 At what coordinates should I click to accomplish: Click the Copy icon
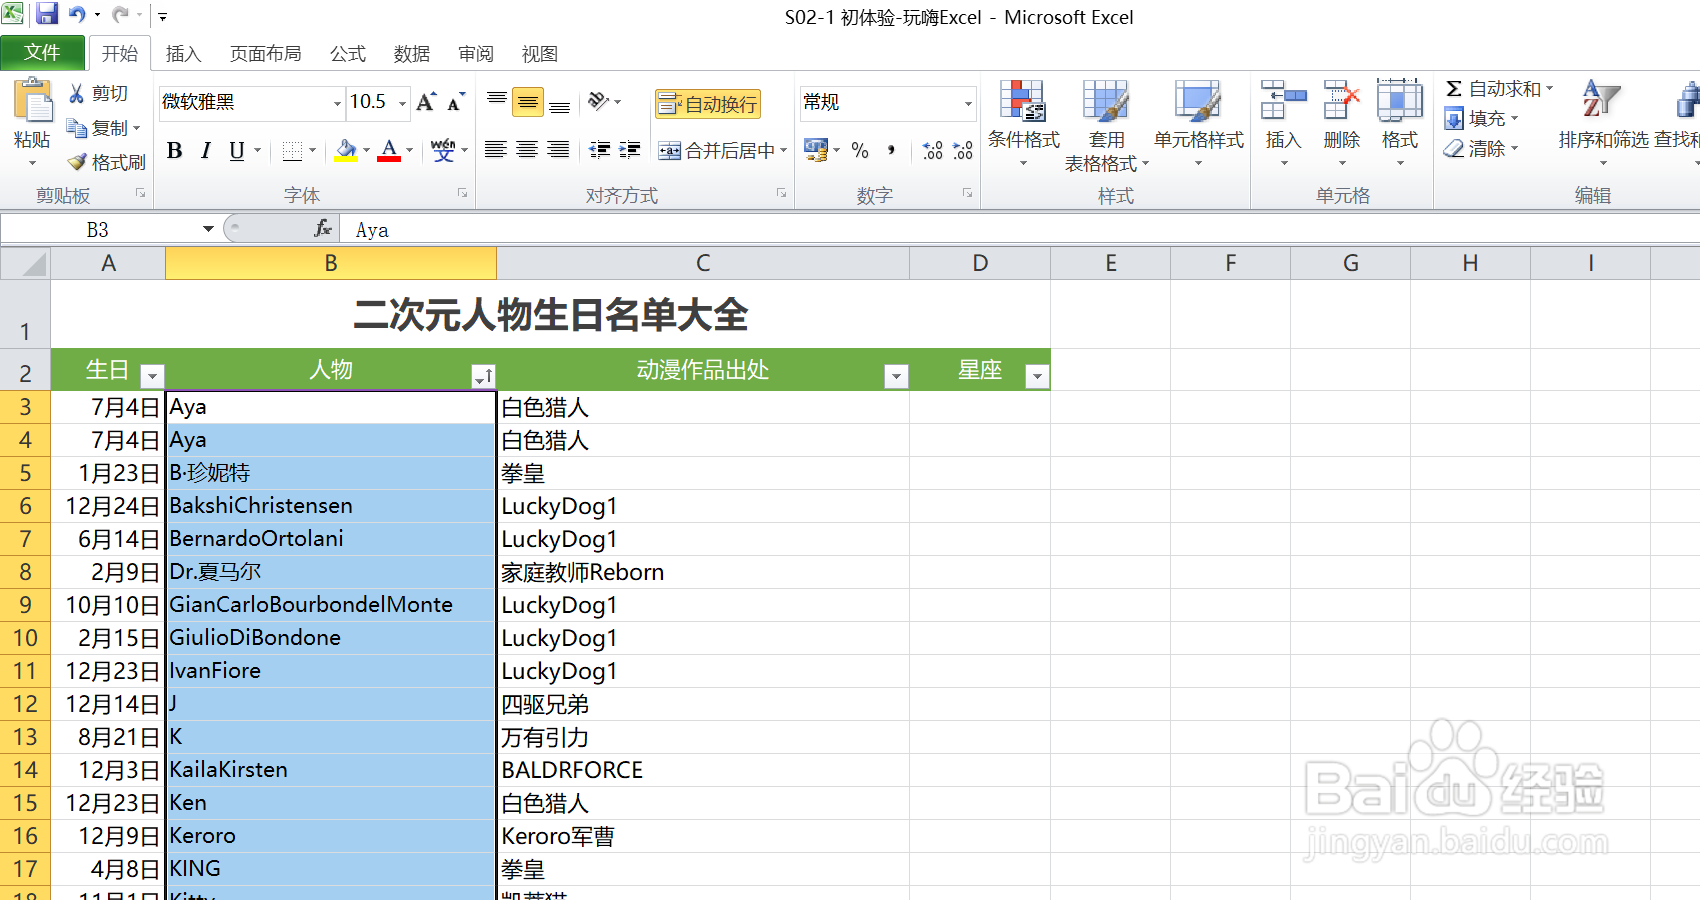[77, 128]
